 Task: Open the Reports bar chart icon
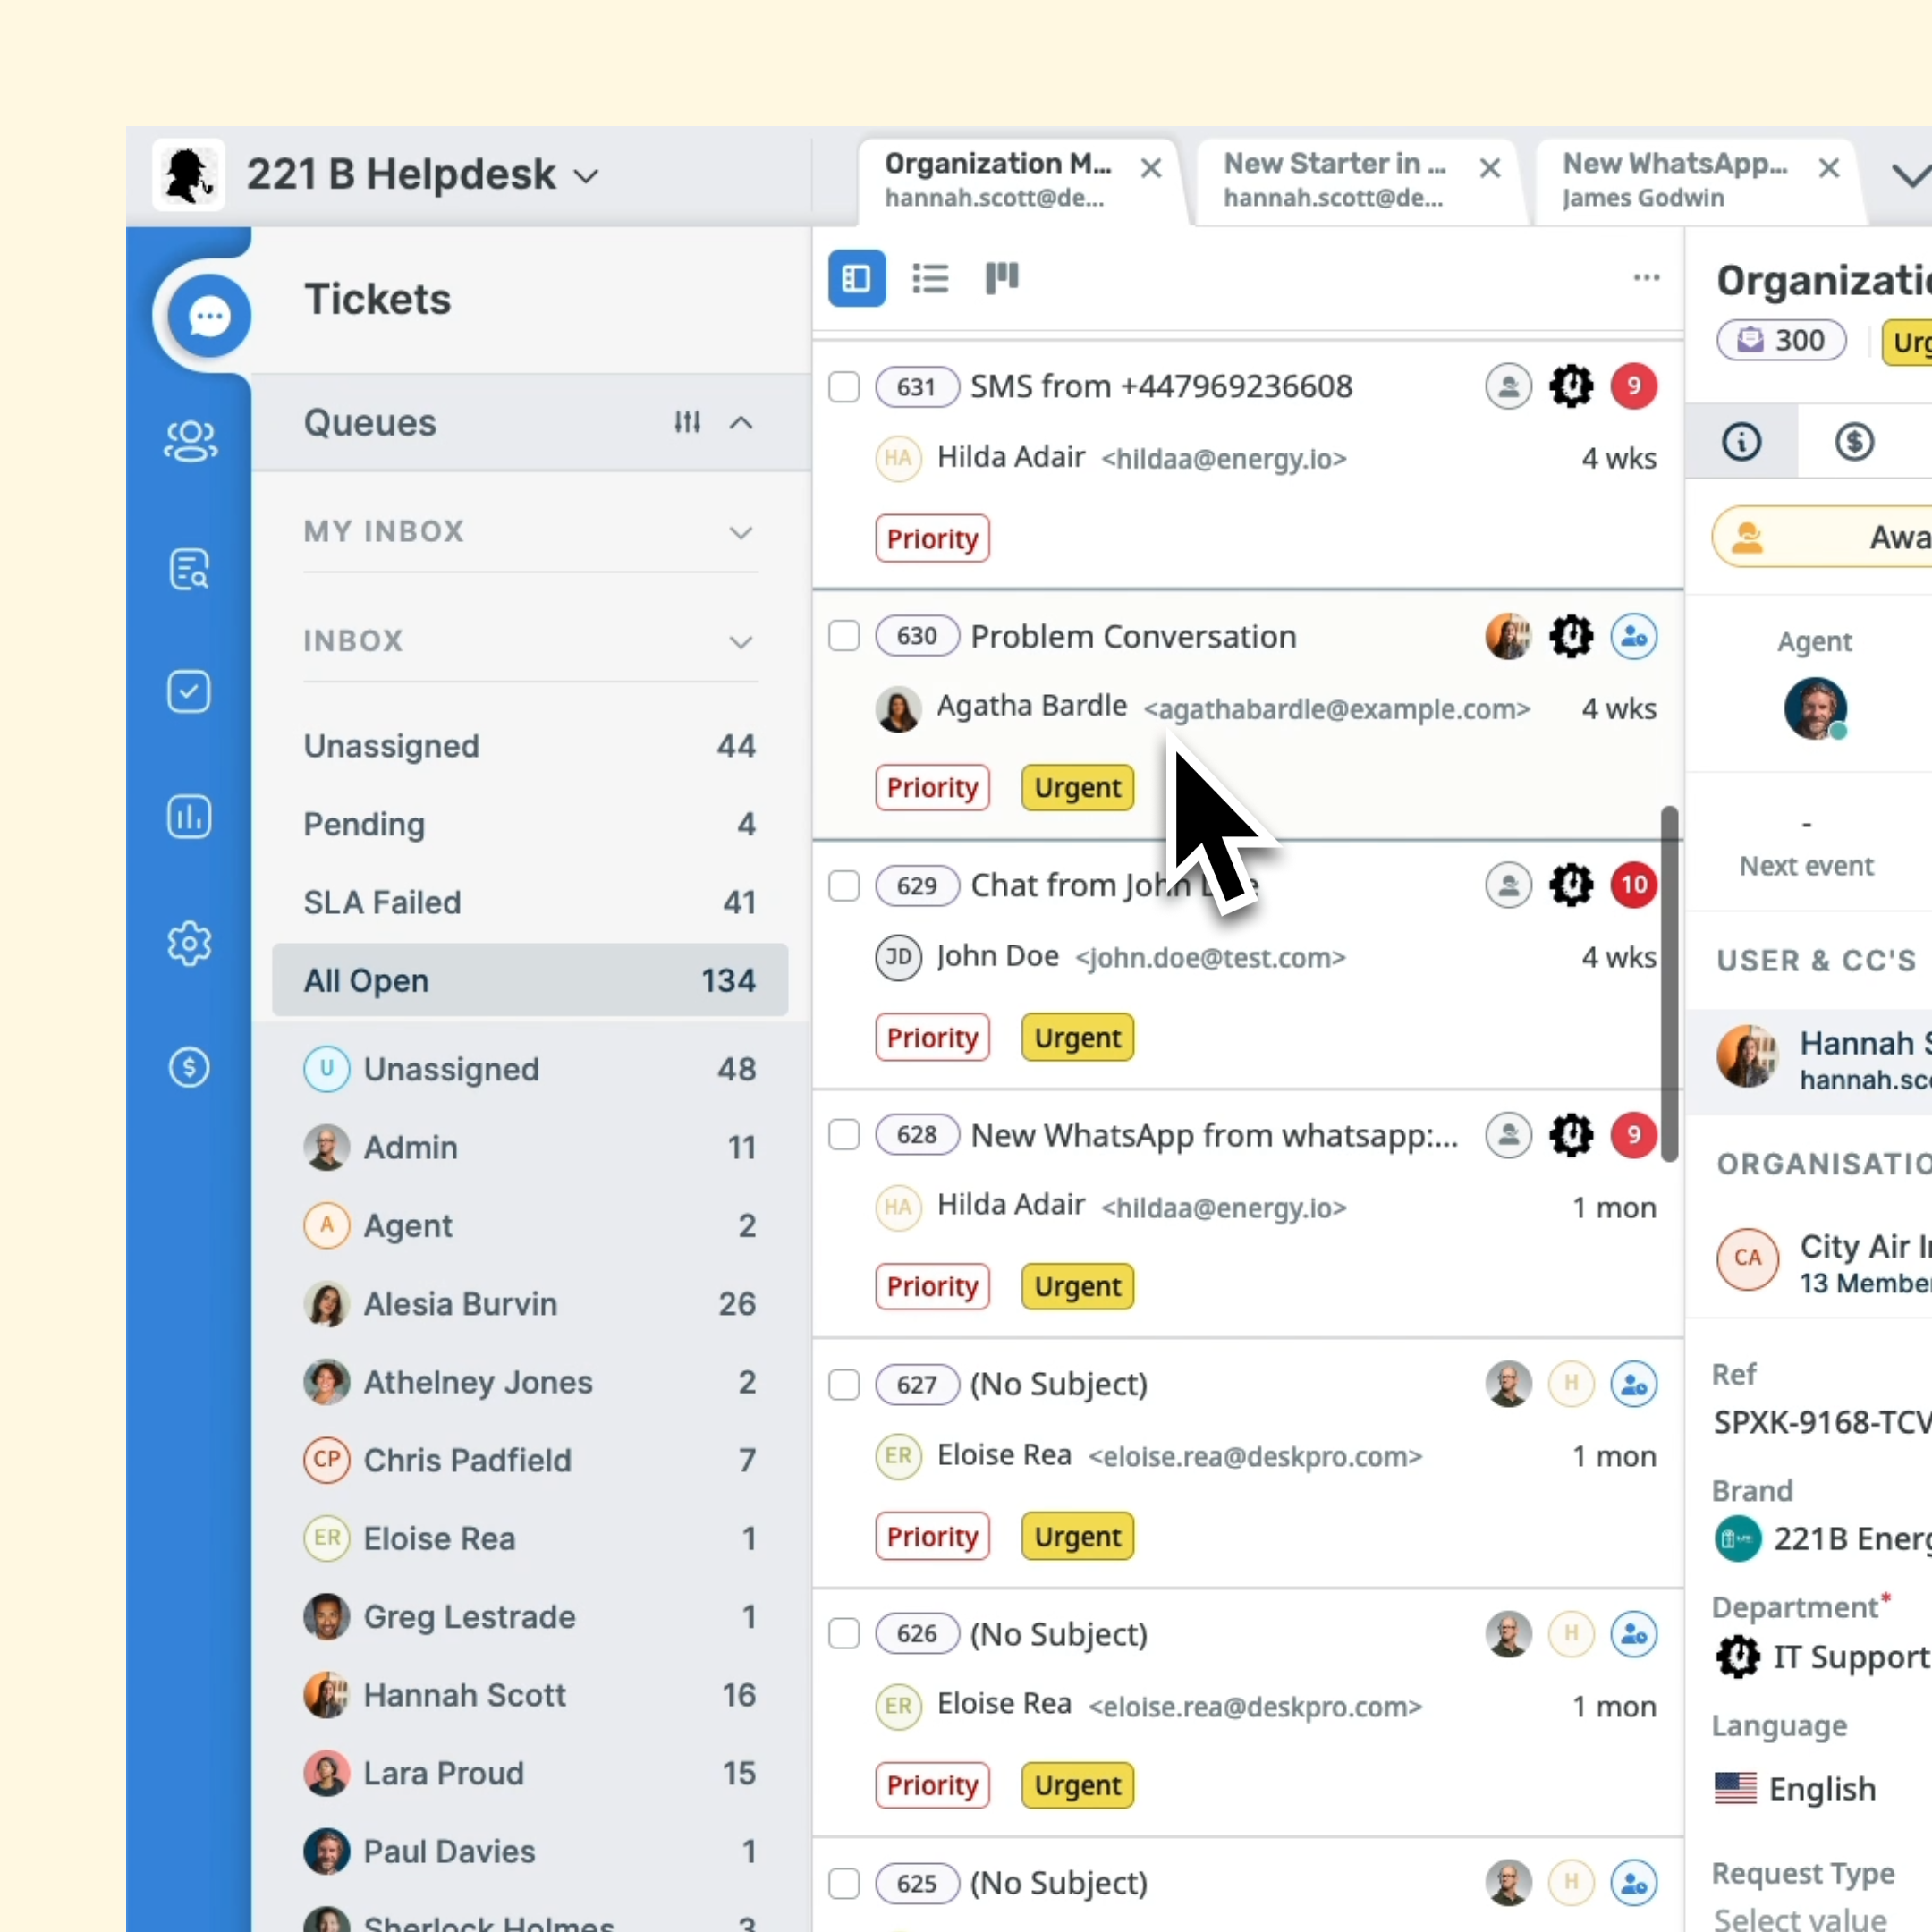189,817
